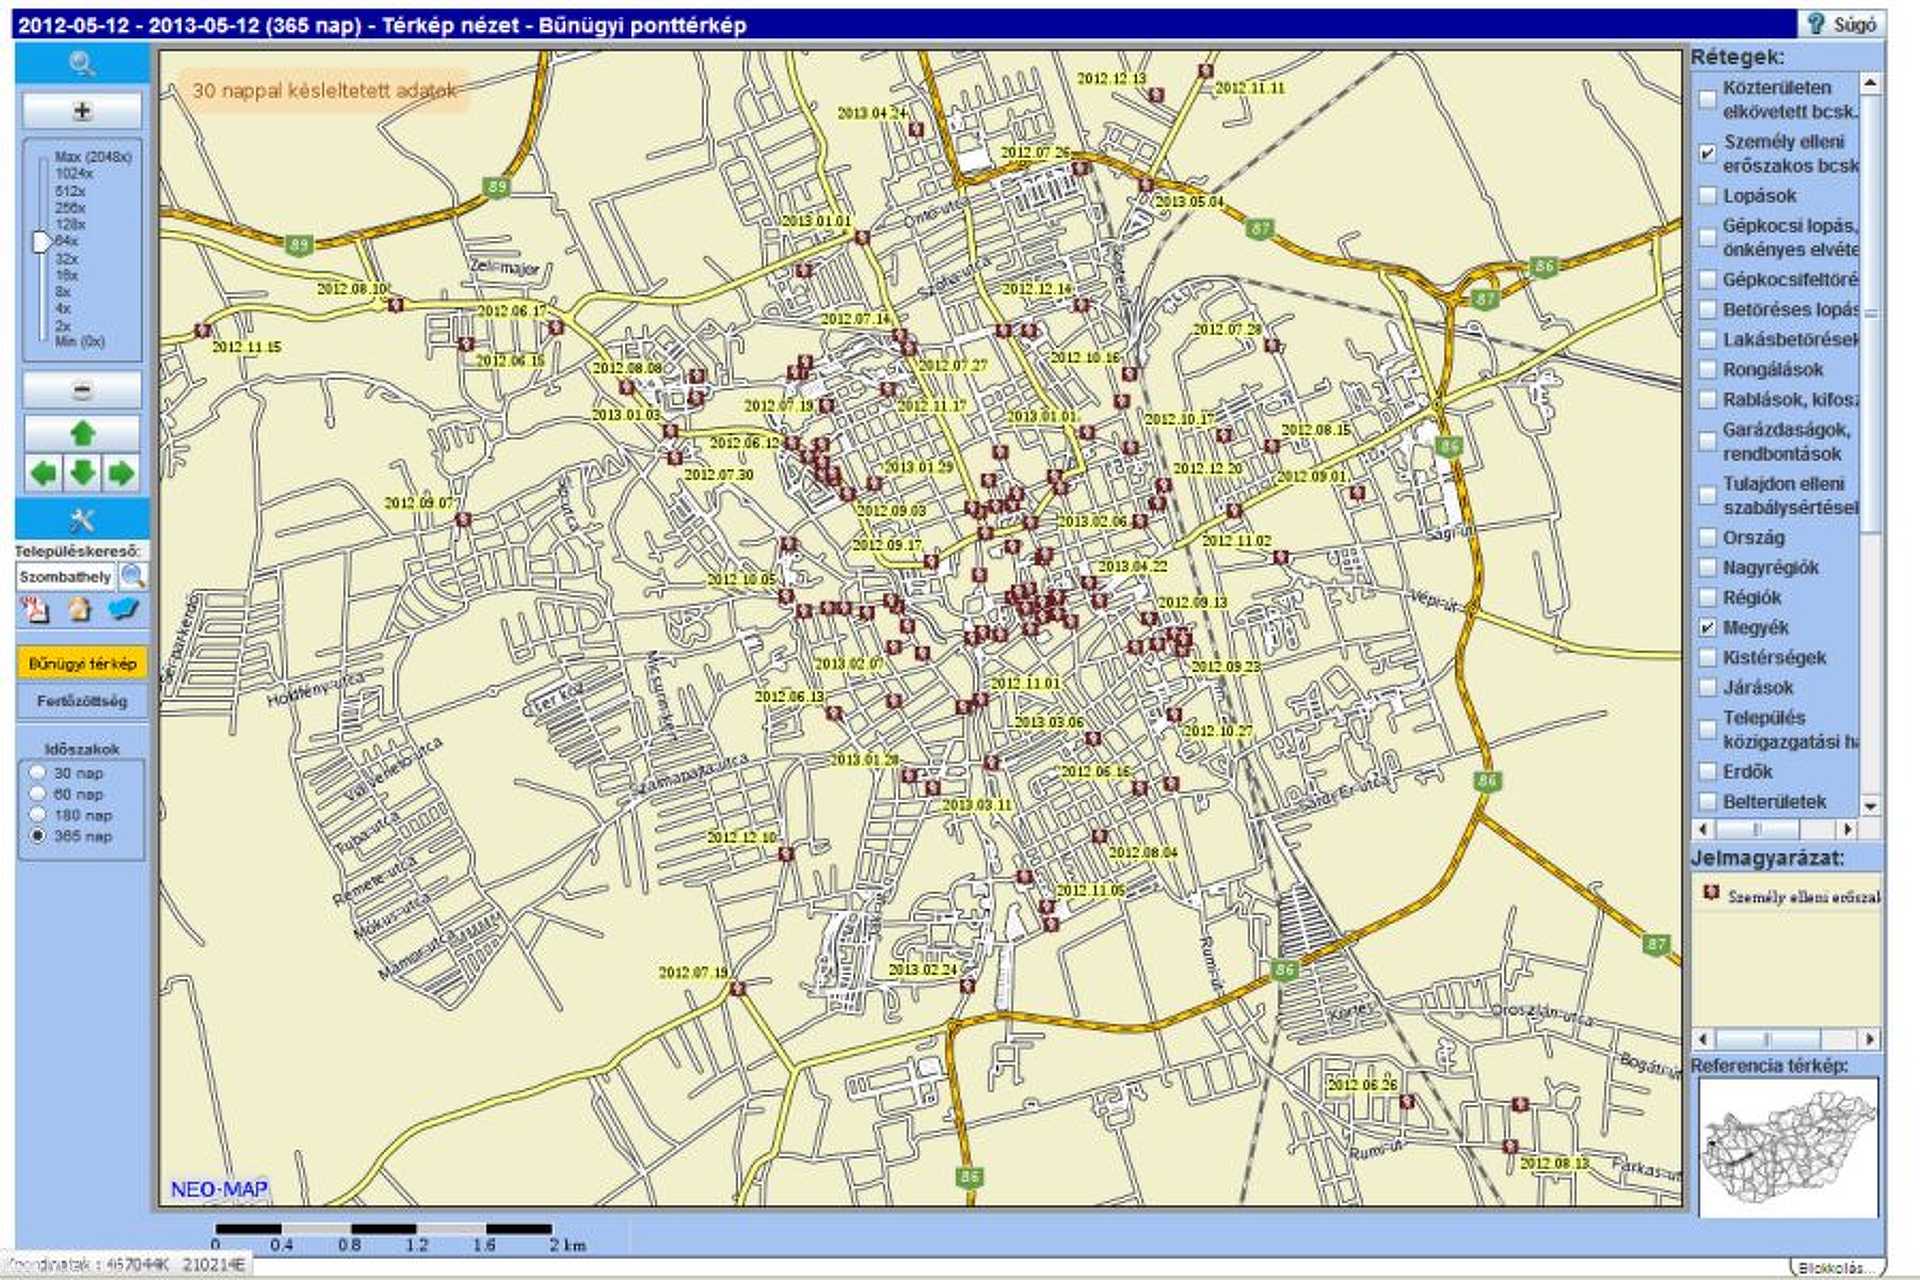Enable the Rablások layer checkbox

[1708, 400]
